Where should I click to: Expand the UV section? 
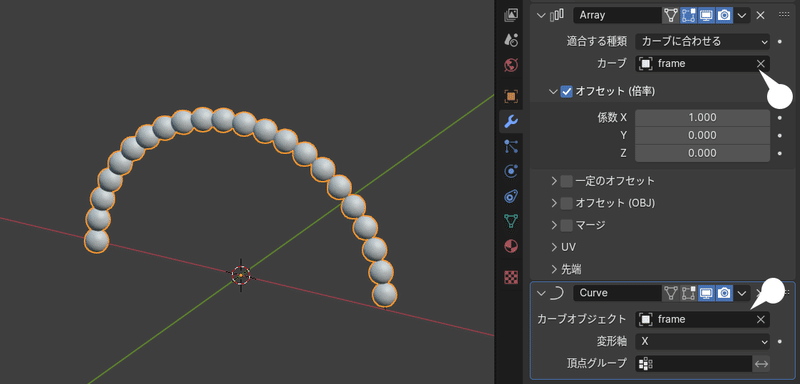554,247
